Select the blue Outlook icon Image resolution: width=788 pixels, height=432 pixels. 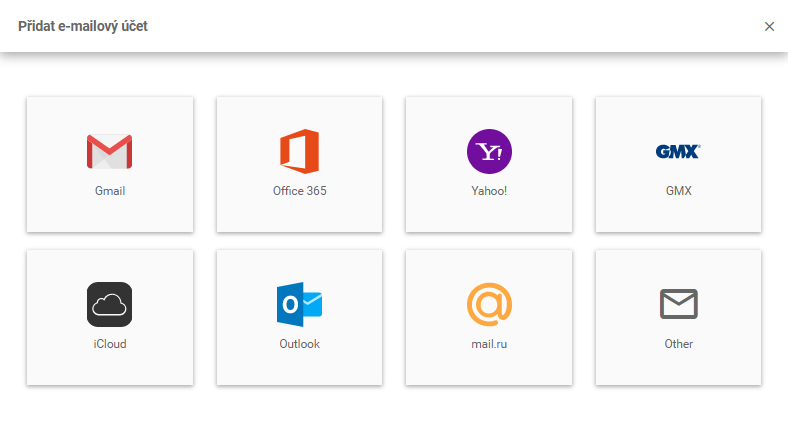(300, 304)
